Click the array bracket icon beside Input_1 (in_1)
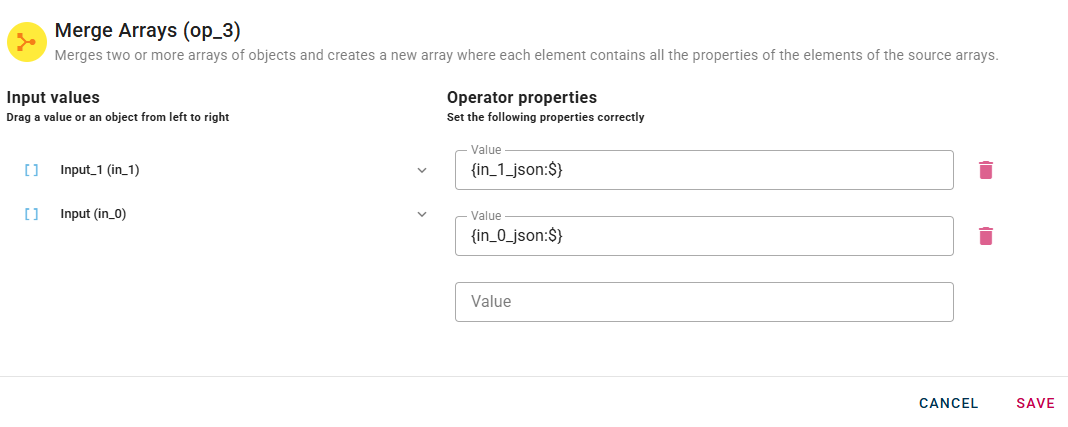 click(x=31, y=170)
